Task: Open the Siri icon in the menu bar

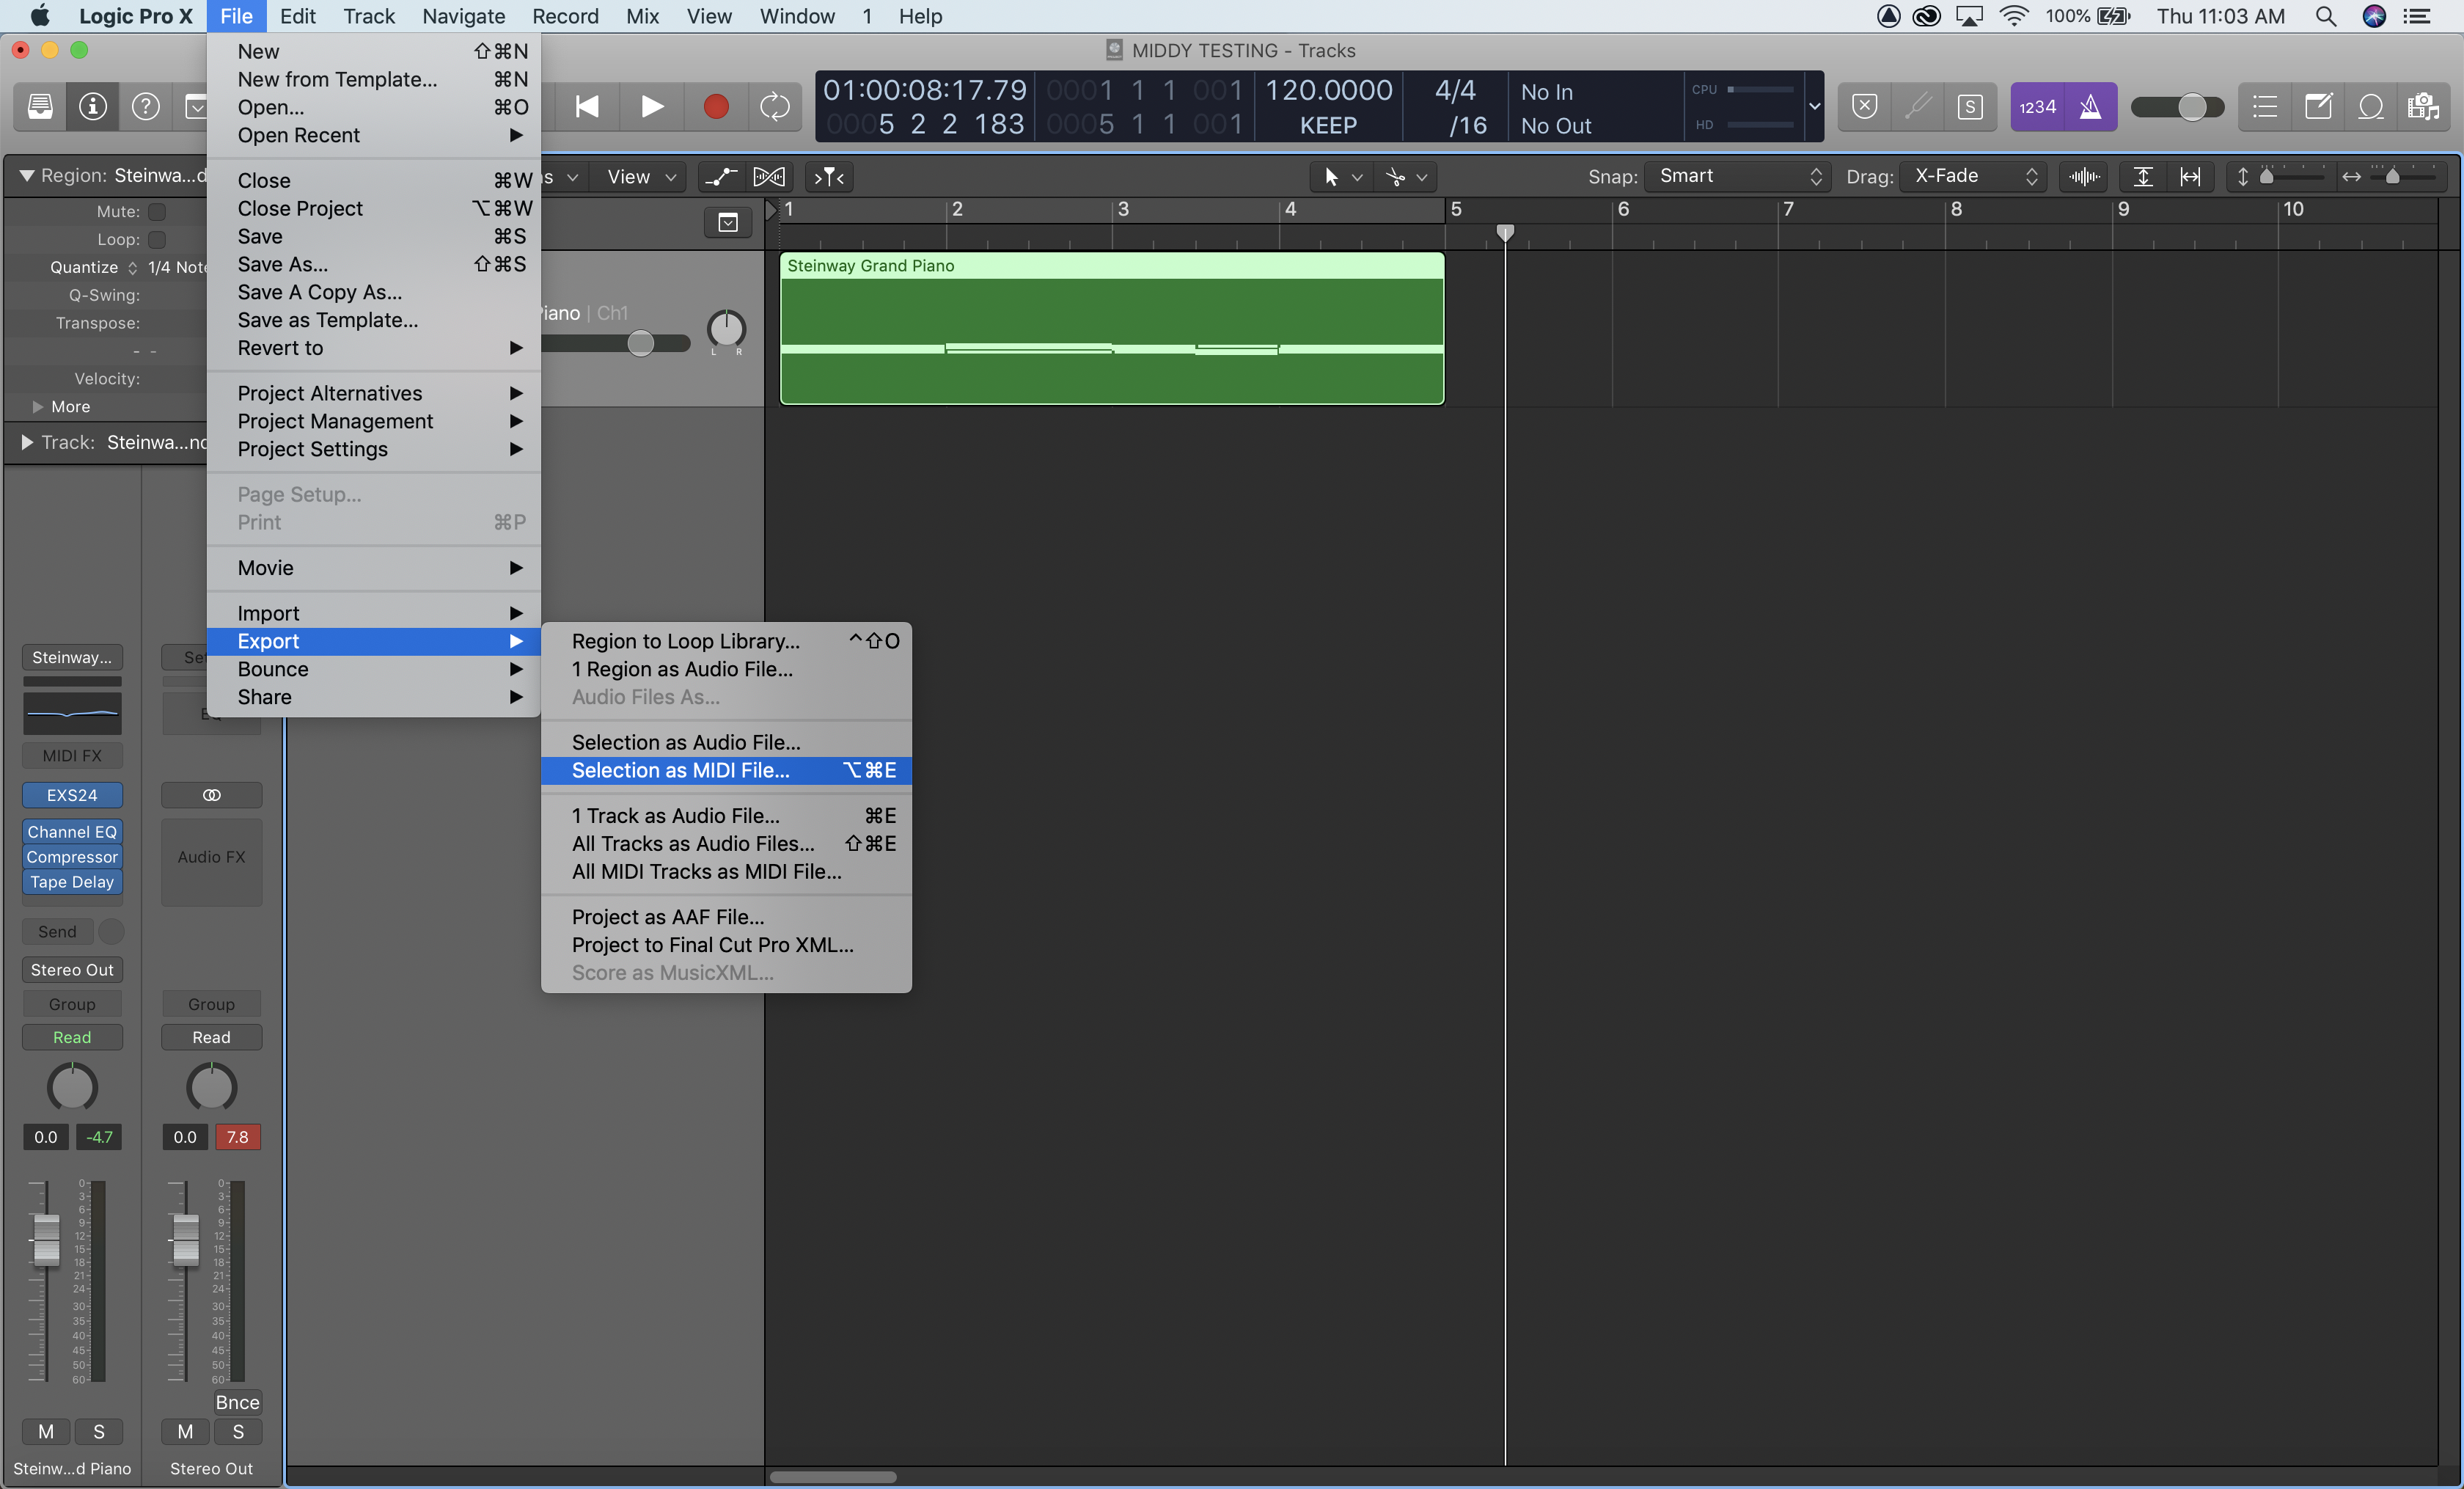Action: (x=2375, y=16)
